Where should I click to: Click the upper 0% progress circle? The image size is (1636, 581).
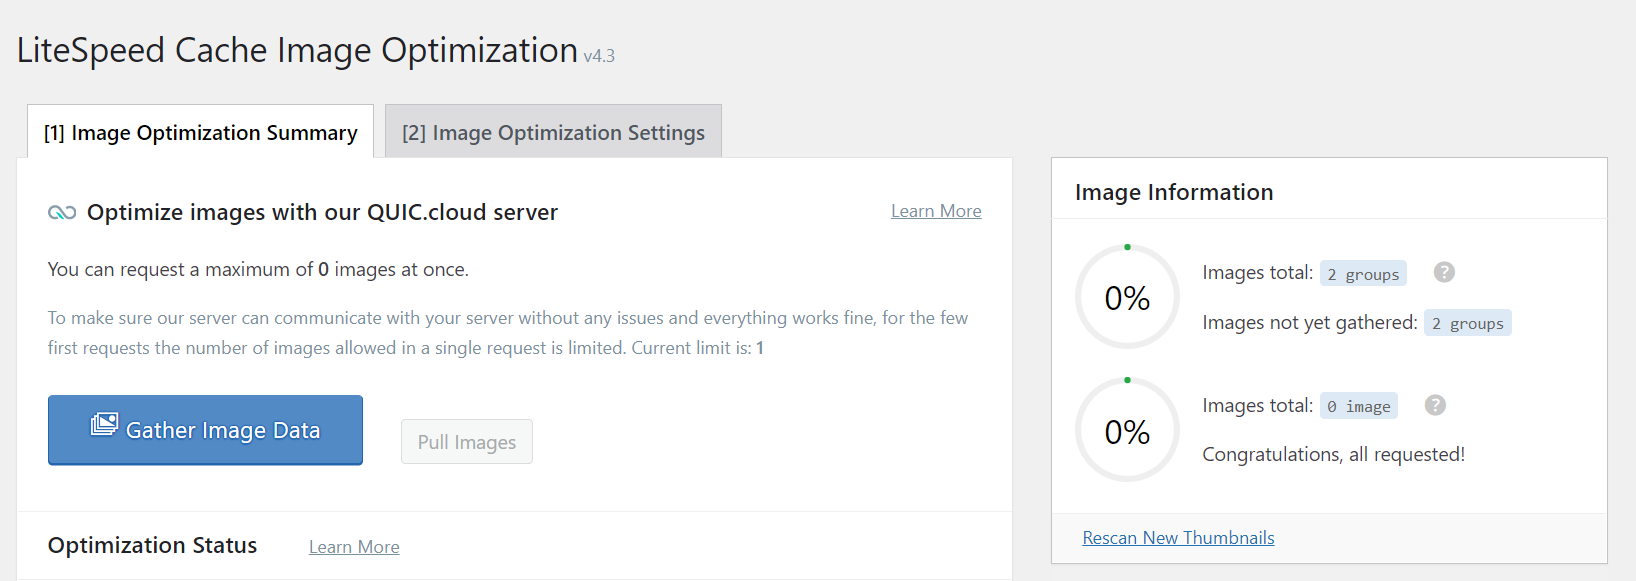1127,297
